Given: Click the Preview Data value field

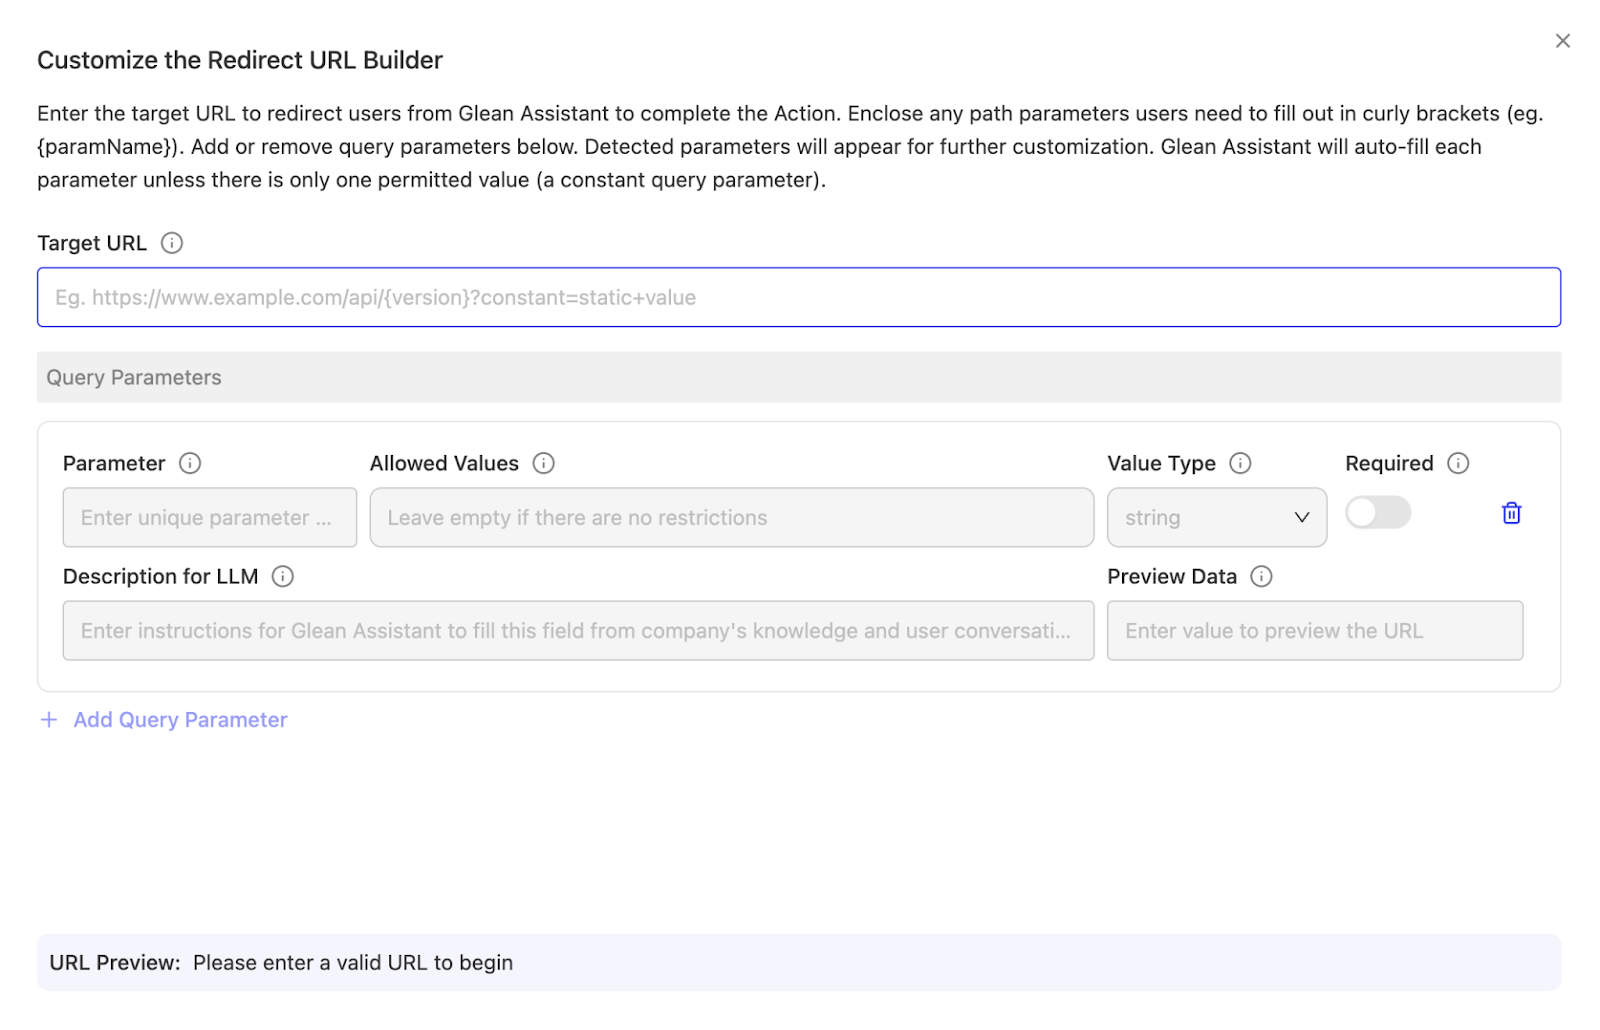Looking at the screenshot, I should (x=1315, y=630).
